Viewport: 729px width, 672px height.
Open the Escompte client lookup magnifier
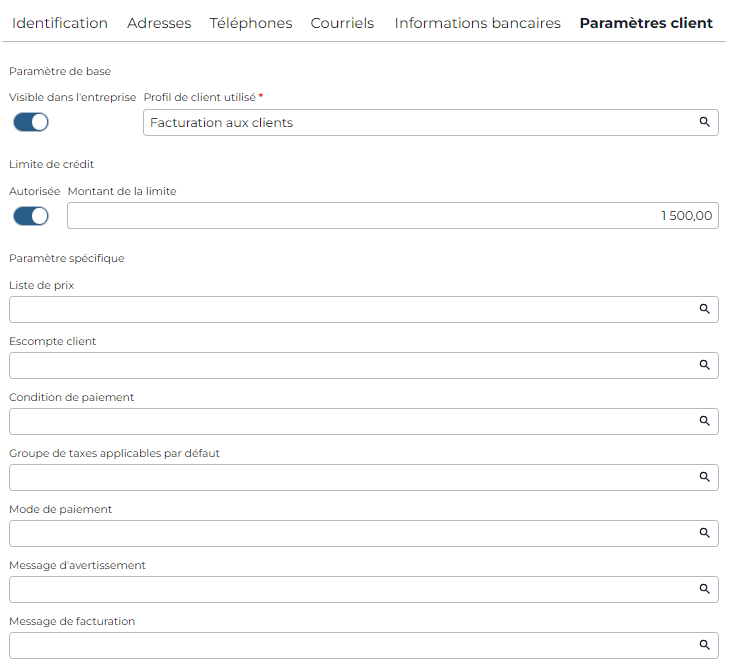pyautogui.click(x=704, y=365)
